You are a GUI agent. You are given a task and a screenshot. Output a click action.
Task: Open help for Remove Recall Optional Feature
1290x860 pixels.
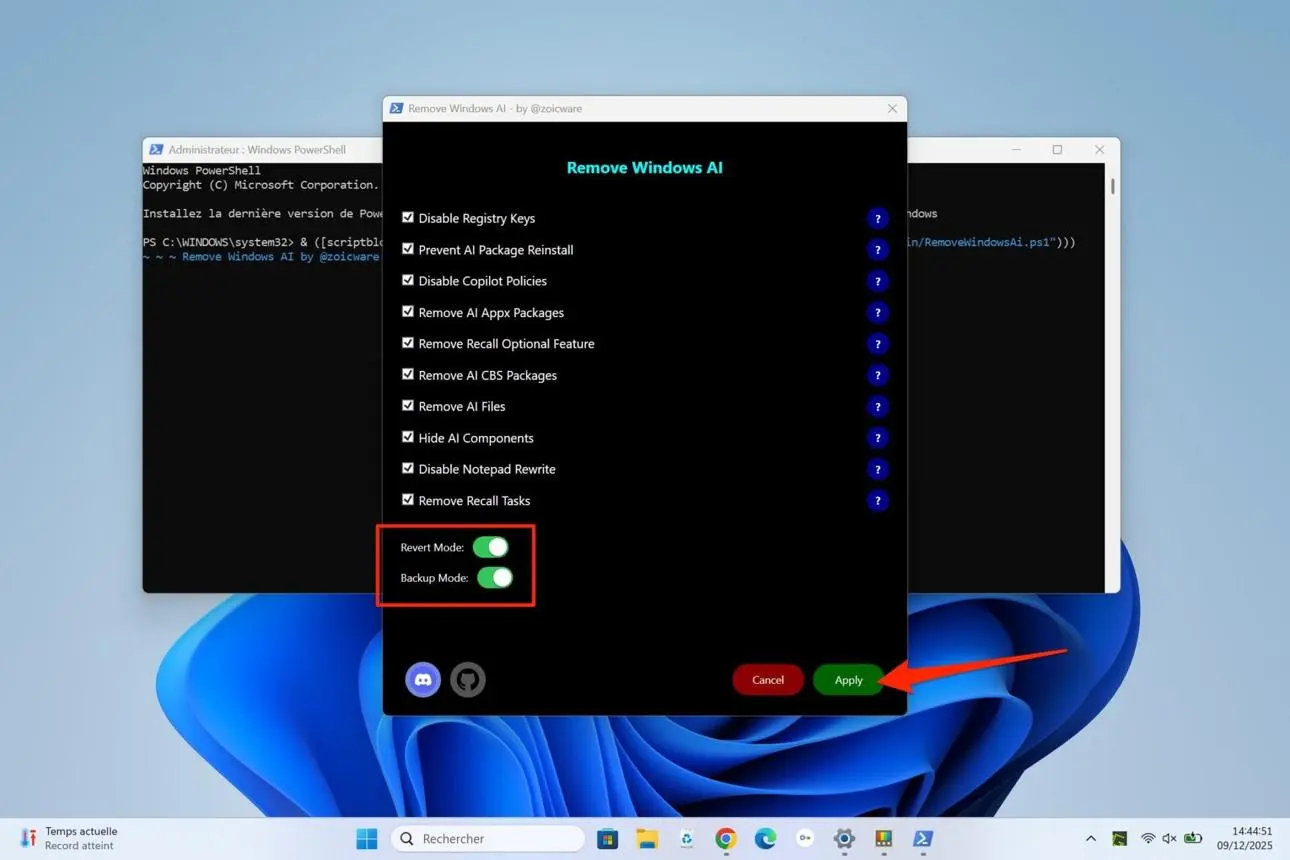(877, 344)
